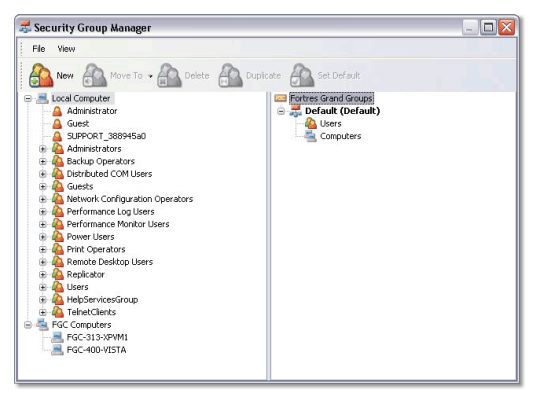
Task: Select the FGC-313-XPVM1 computer label
Action: pos(97,337)
